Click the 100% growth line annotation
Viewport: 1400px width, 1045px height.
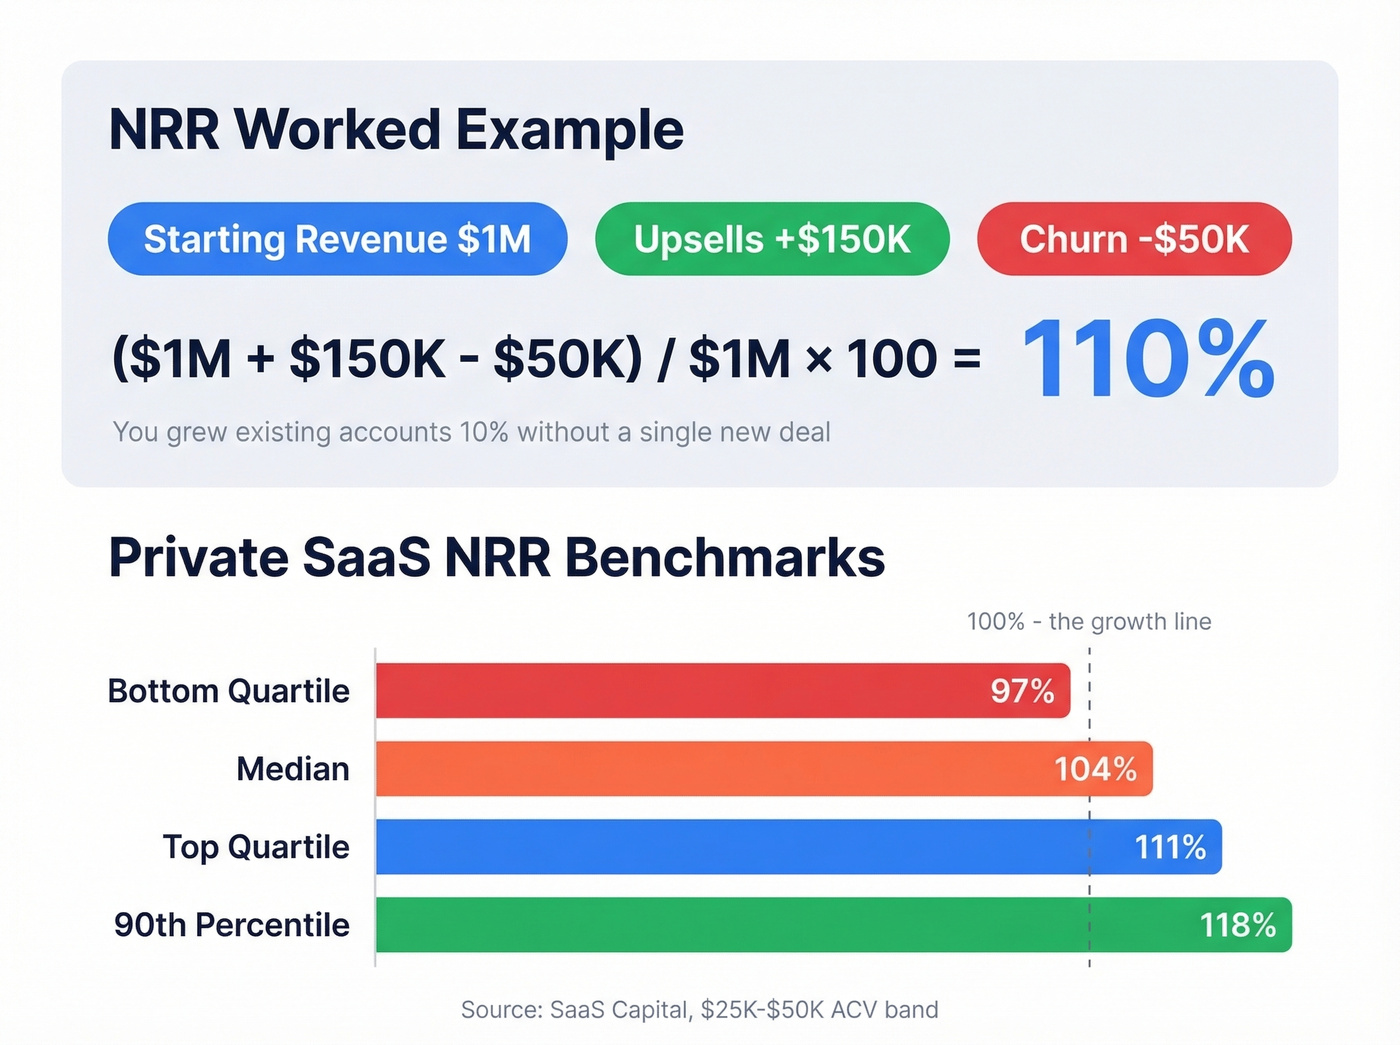click(x=1088, y=621)
